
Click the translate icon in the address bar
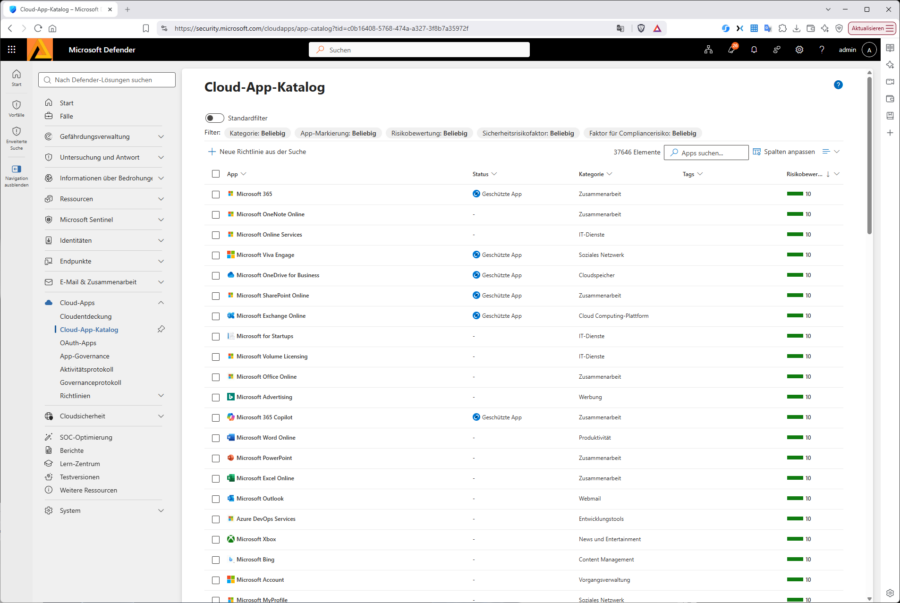click(620, 28)
